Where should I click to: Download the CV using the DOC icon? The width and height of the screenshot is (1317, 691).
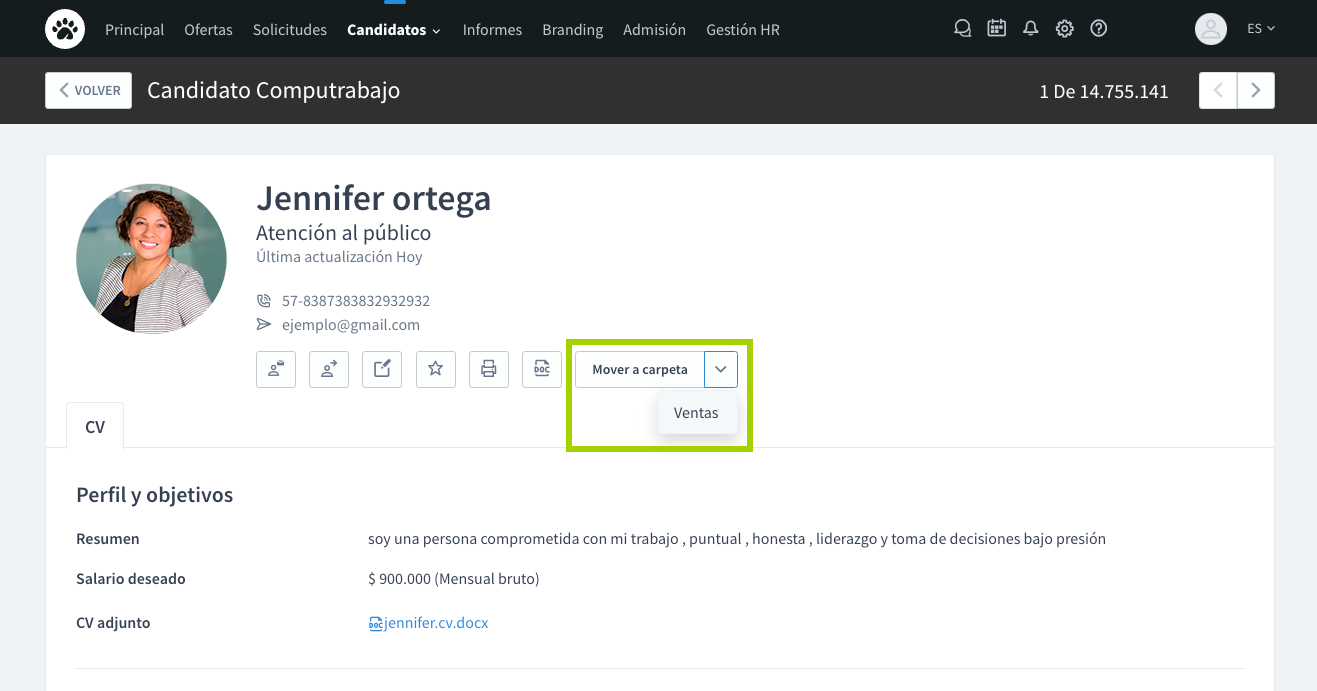coord(542,369)
